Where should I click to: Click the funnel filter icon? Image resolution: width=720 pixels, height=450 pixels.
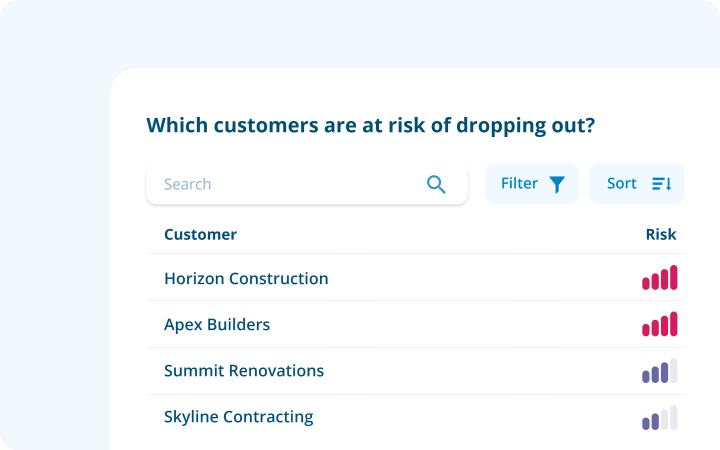tap(557, 185)
